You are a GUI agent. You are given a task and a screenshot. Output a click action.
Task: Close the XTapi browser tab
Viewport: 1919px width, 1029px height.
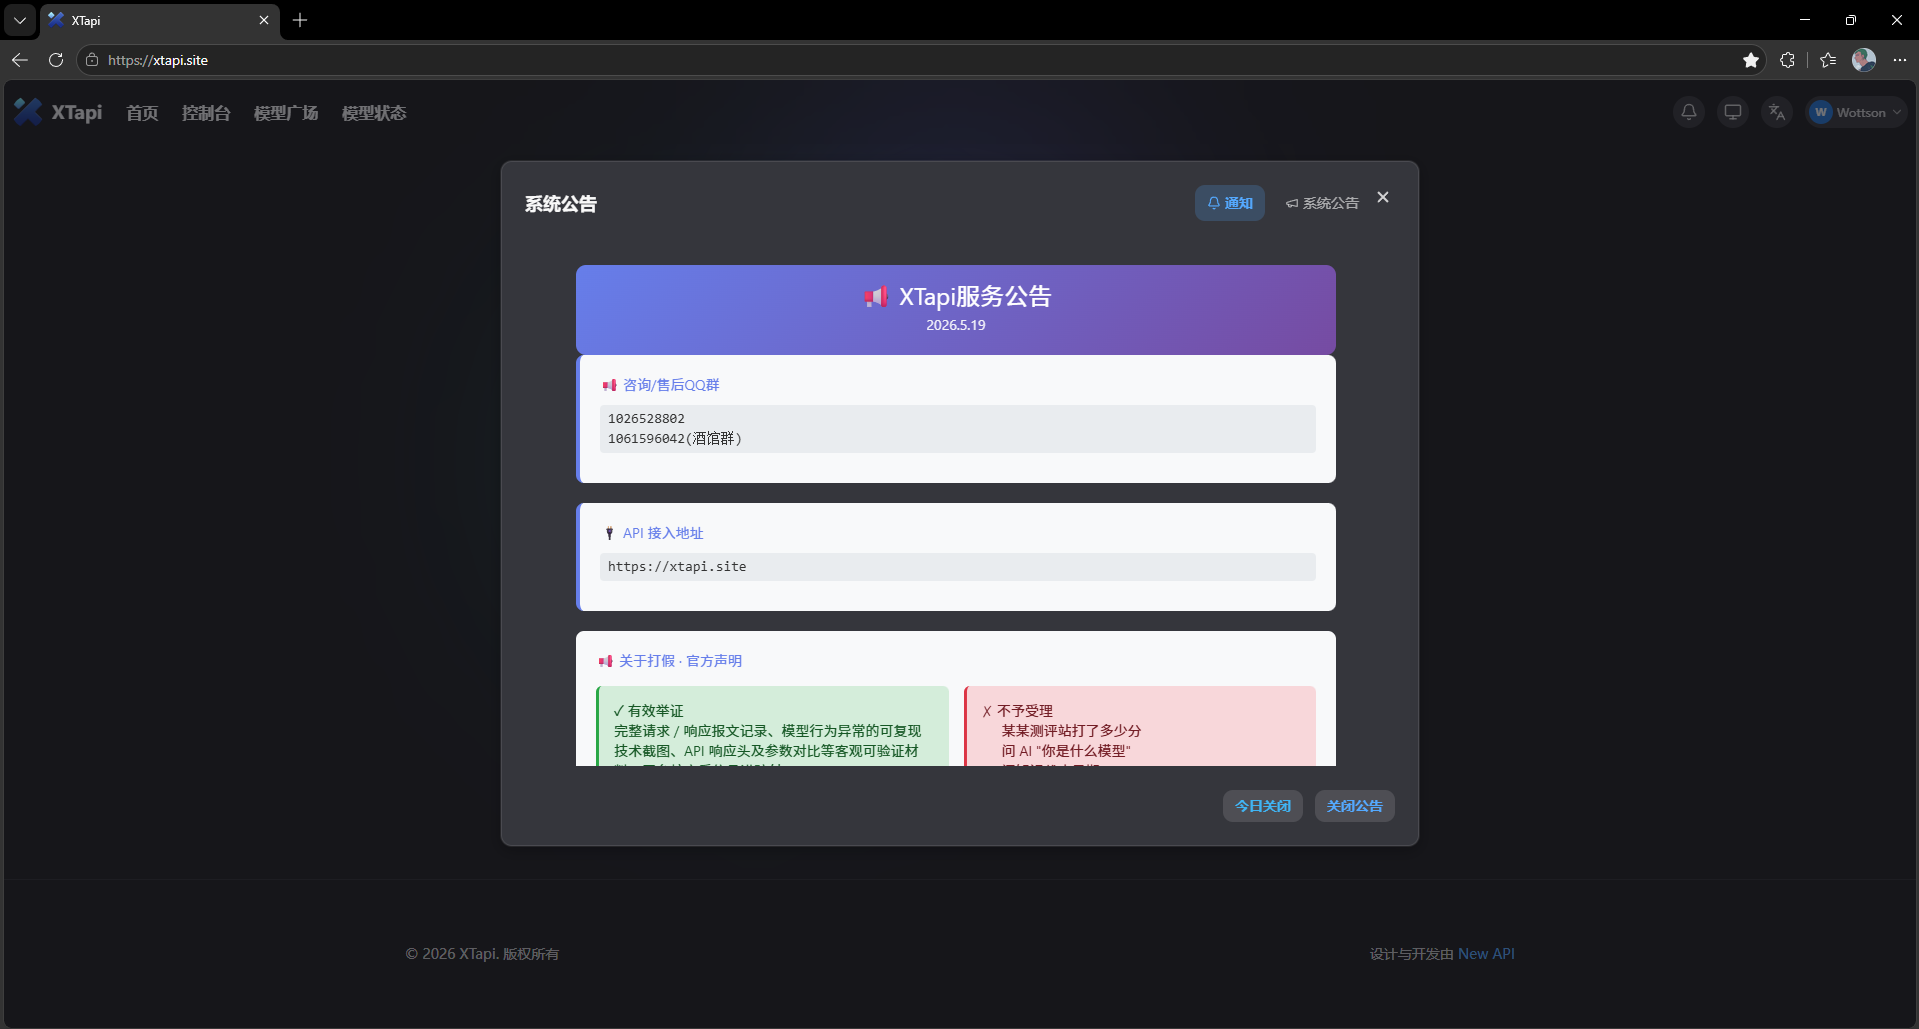264,20
